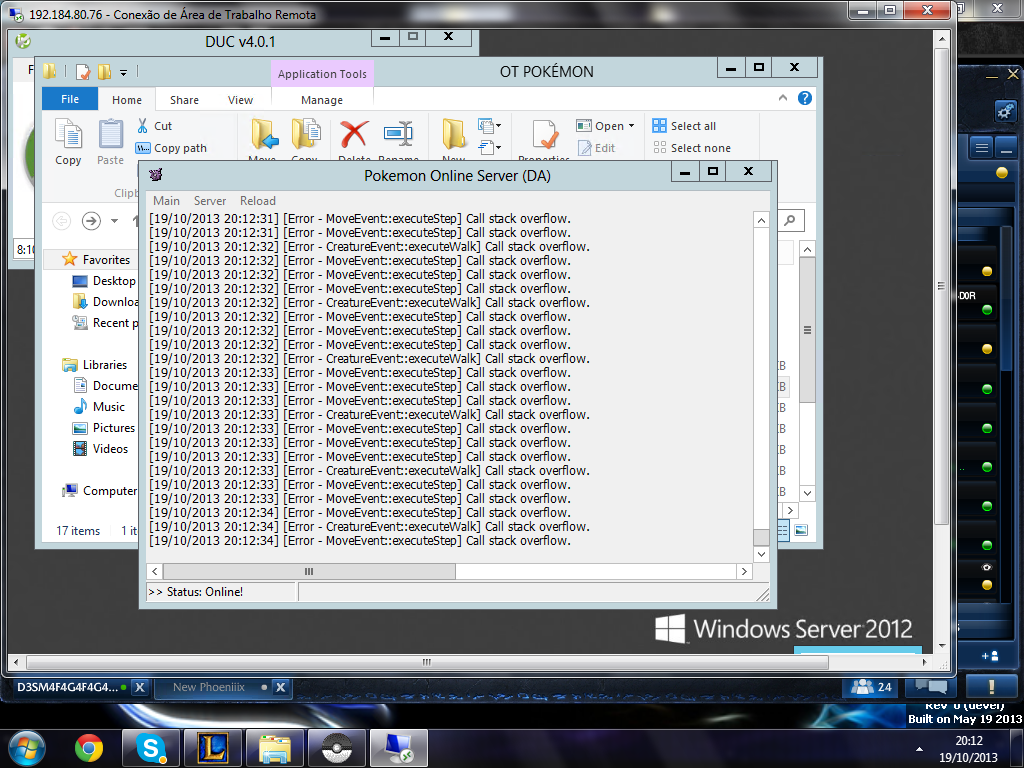Open the Recent locations dropdown arrow
The width and height of the screenshot is (1024, 768).
(114, 221)
